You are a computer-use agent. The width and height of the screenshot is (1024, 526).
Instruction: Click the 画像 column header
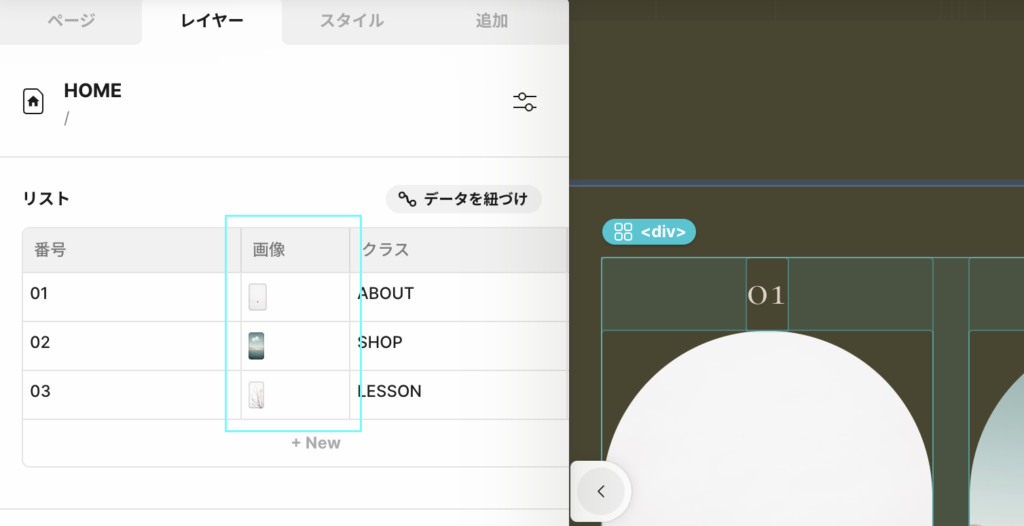pos(296,250)
